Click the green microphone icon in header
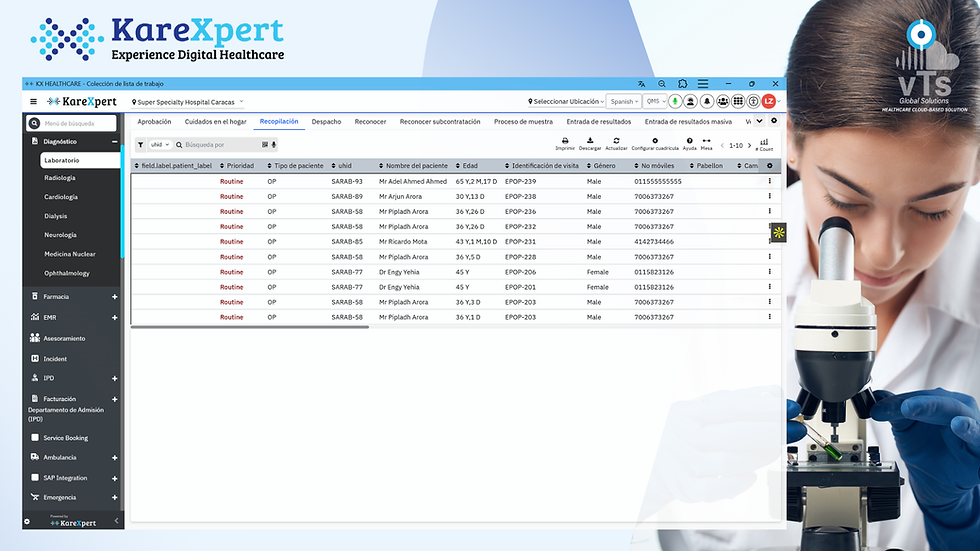Viewport: 980px width, 551px height. 675,101
